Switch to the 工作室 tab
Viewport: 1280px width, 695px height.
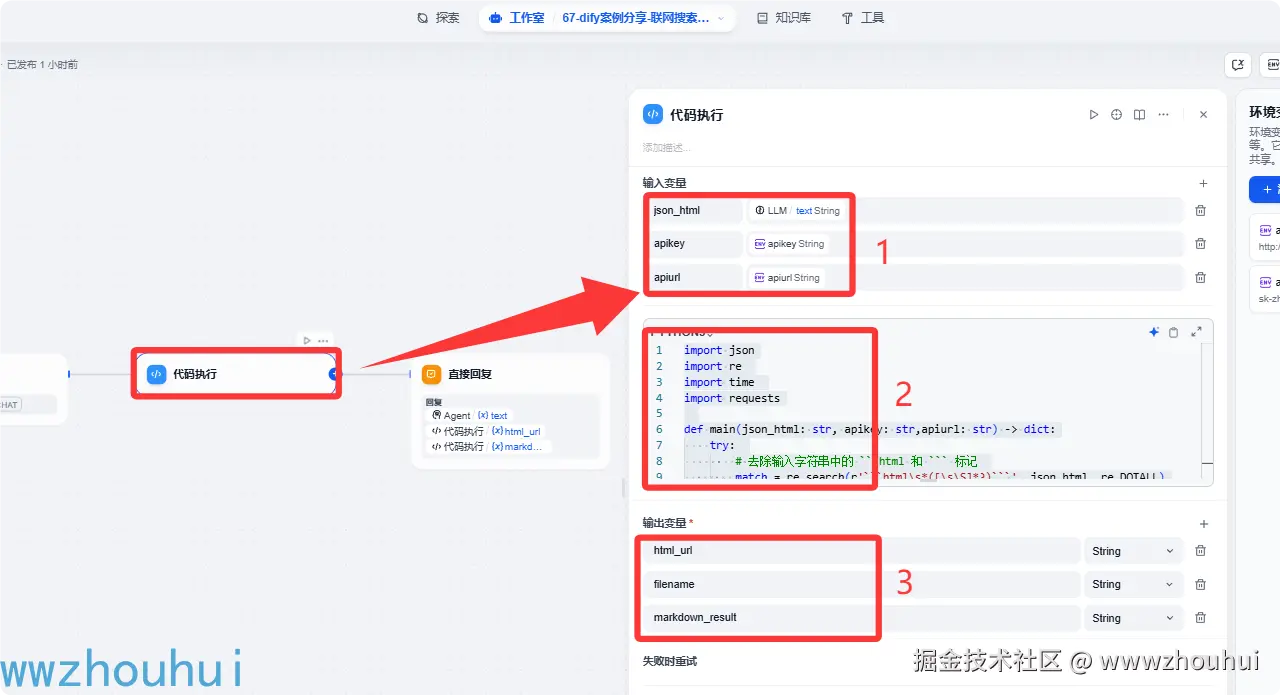[x=516, y=18]
